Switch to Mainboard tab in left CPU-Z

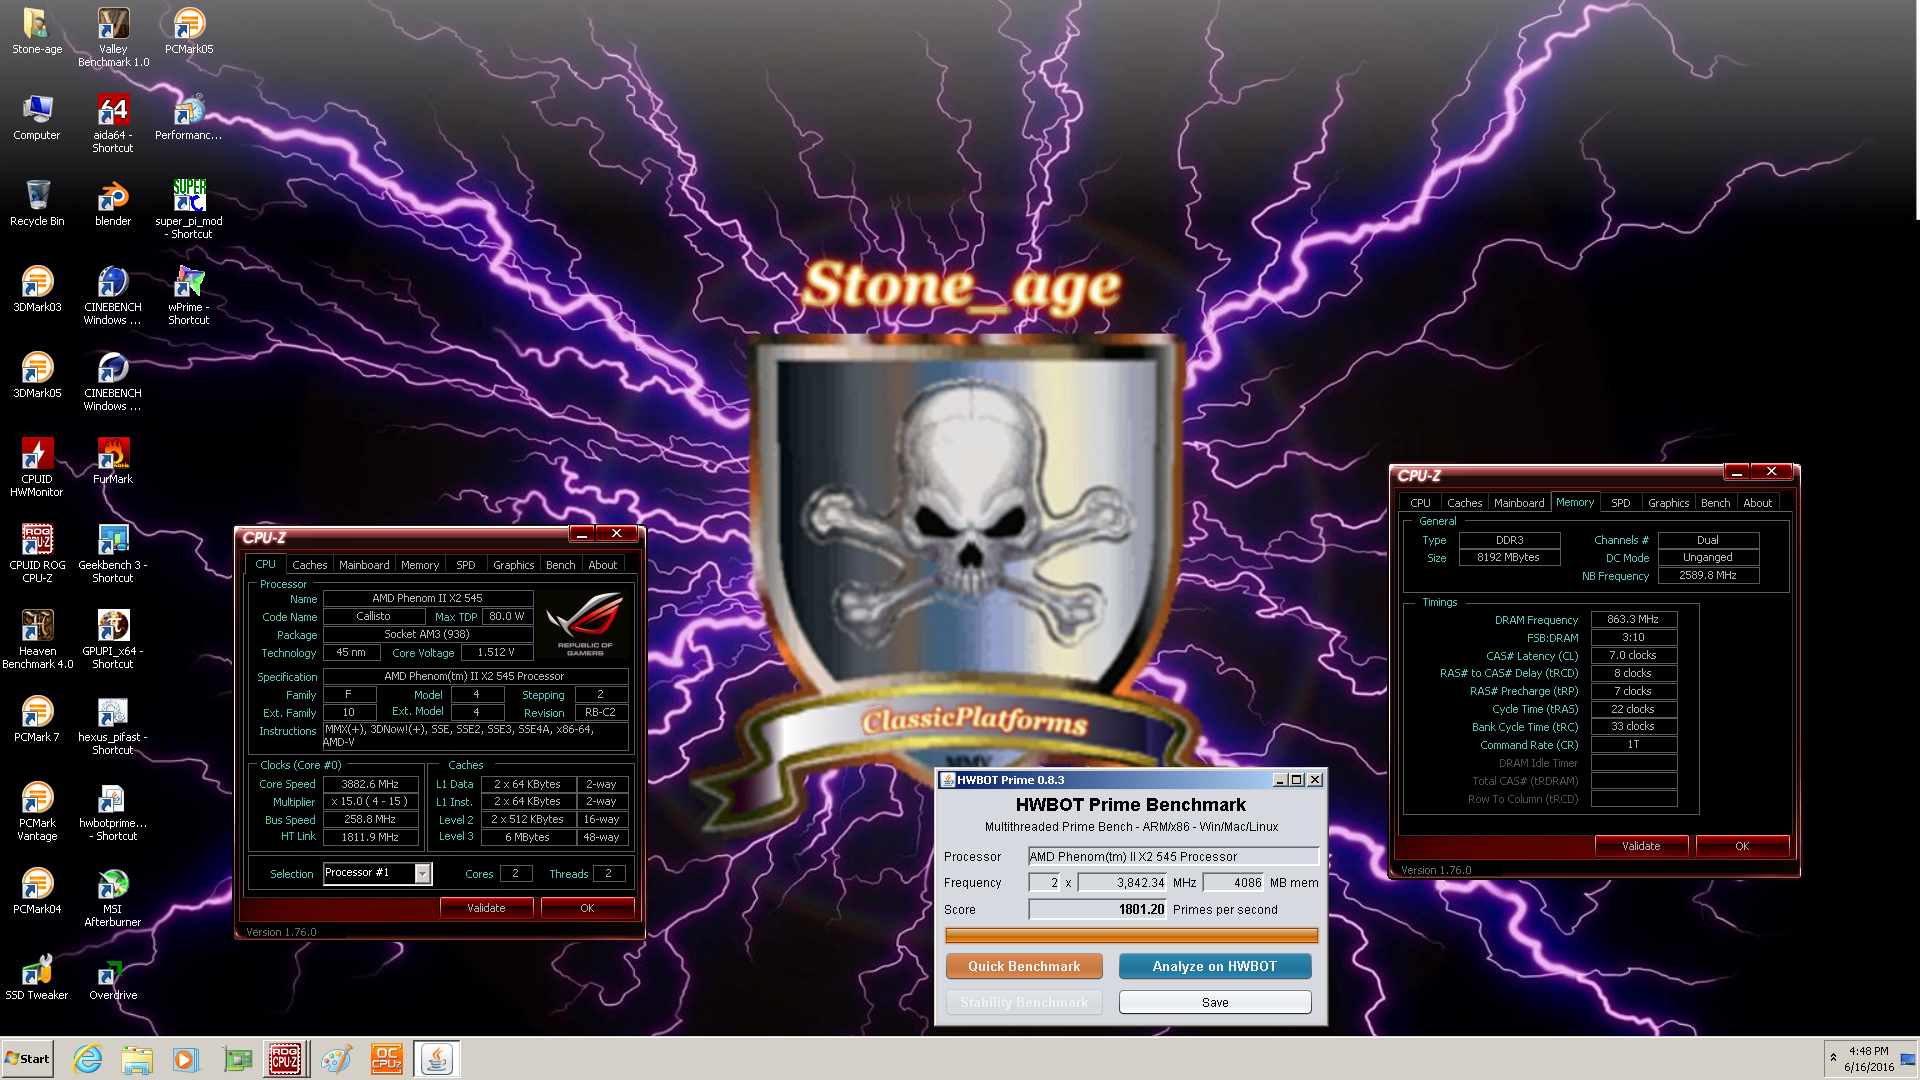(x=364, y=565)
